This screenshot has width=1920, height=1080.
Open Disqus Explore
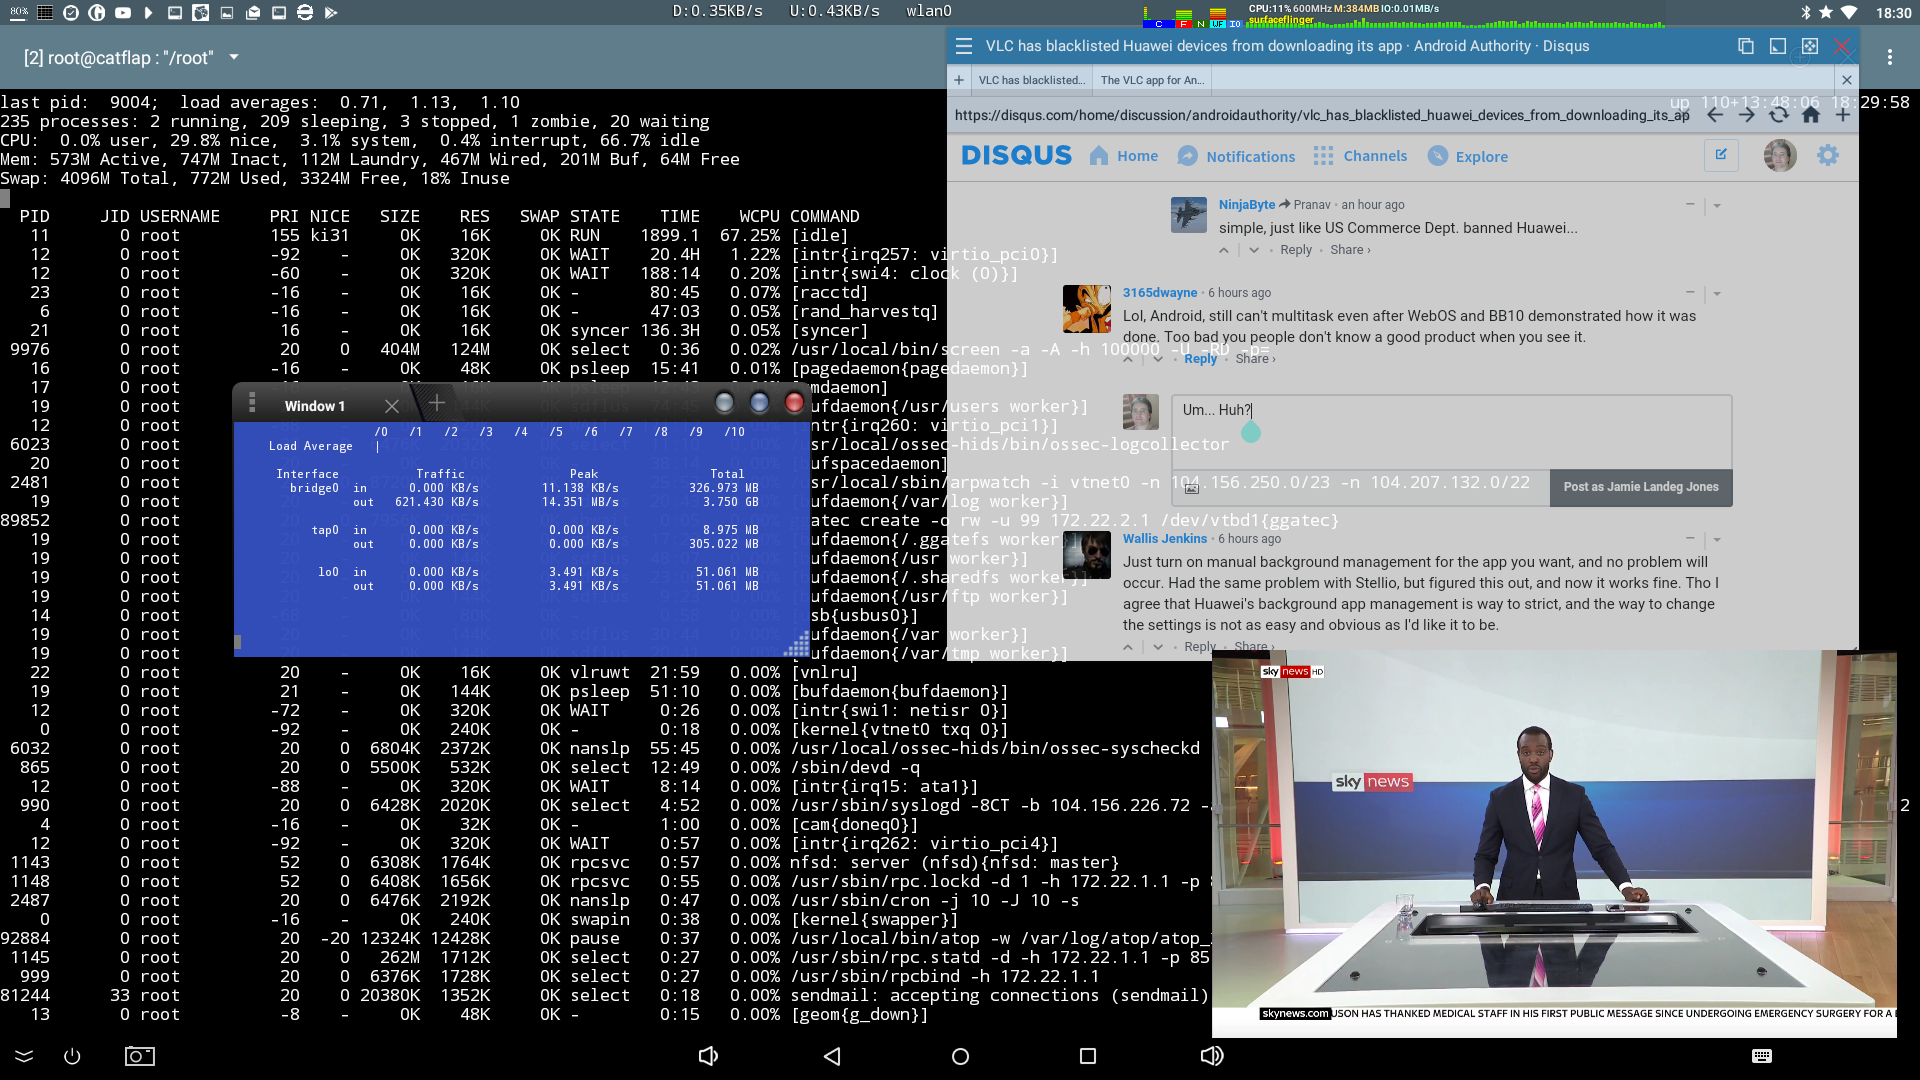click(x=1468, y=156)
